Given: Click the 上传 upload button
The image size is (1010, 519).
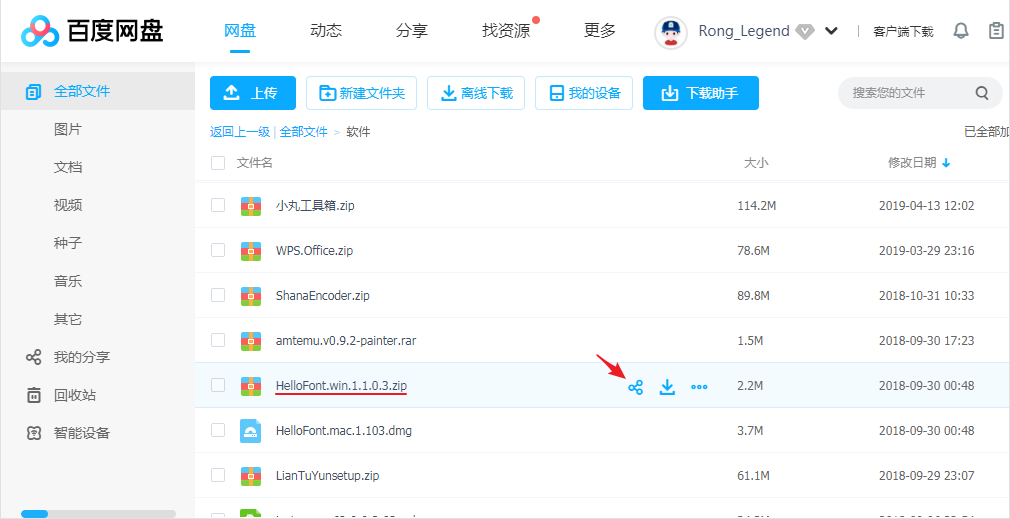Looking at the screenshot, I should 252,93.
